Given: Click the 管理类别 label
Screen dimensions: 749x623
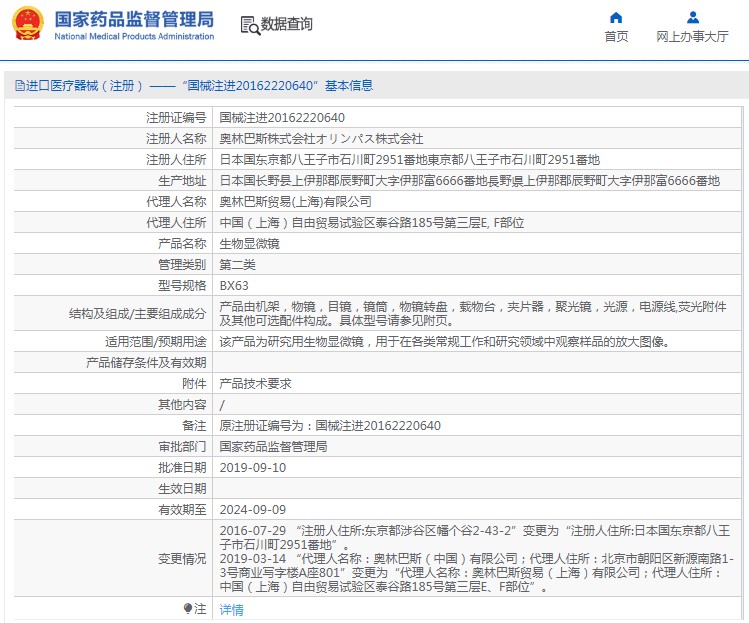Looking at the screenshot, I should [182, 265].
